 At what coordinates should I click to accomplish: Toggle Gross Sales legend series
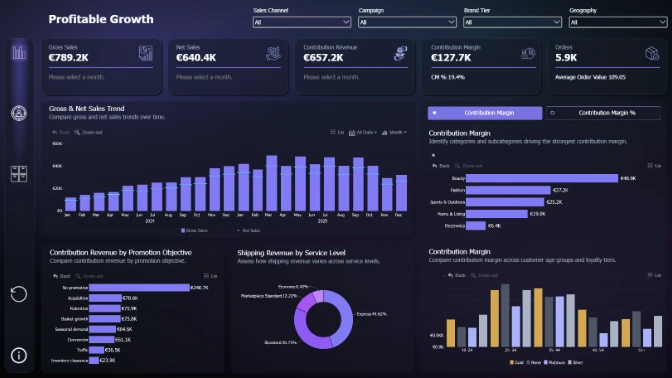click(194, 231)
